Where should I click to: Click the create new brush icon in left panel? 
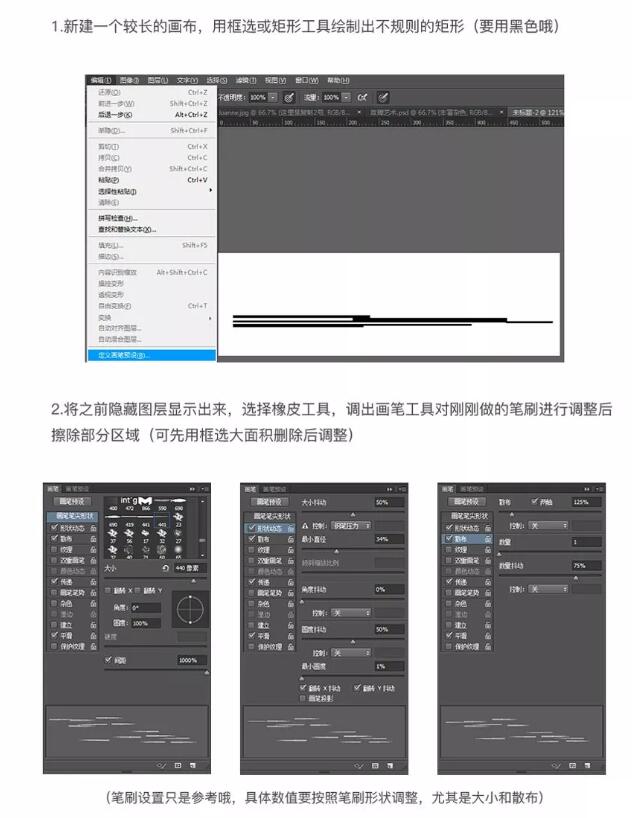click(x=193, y=765)
